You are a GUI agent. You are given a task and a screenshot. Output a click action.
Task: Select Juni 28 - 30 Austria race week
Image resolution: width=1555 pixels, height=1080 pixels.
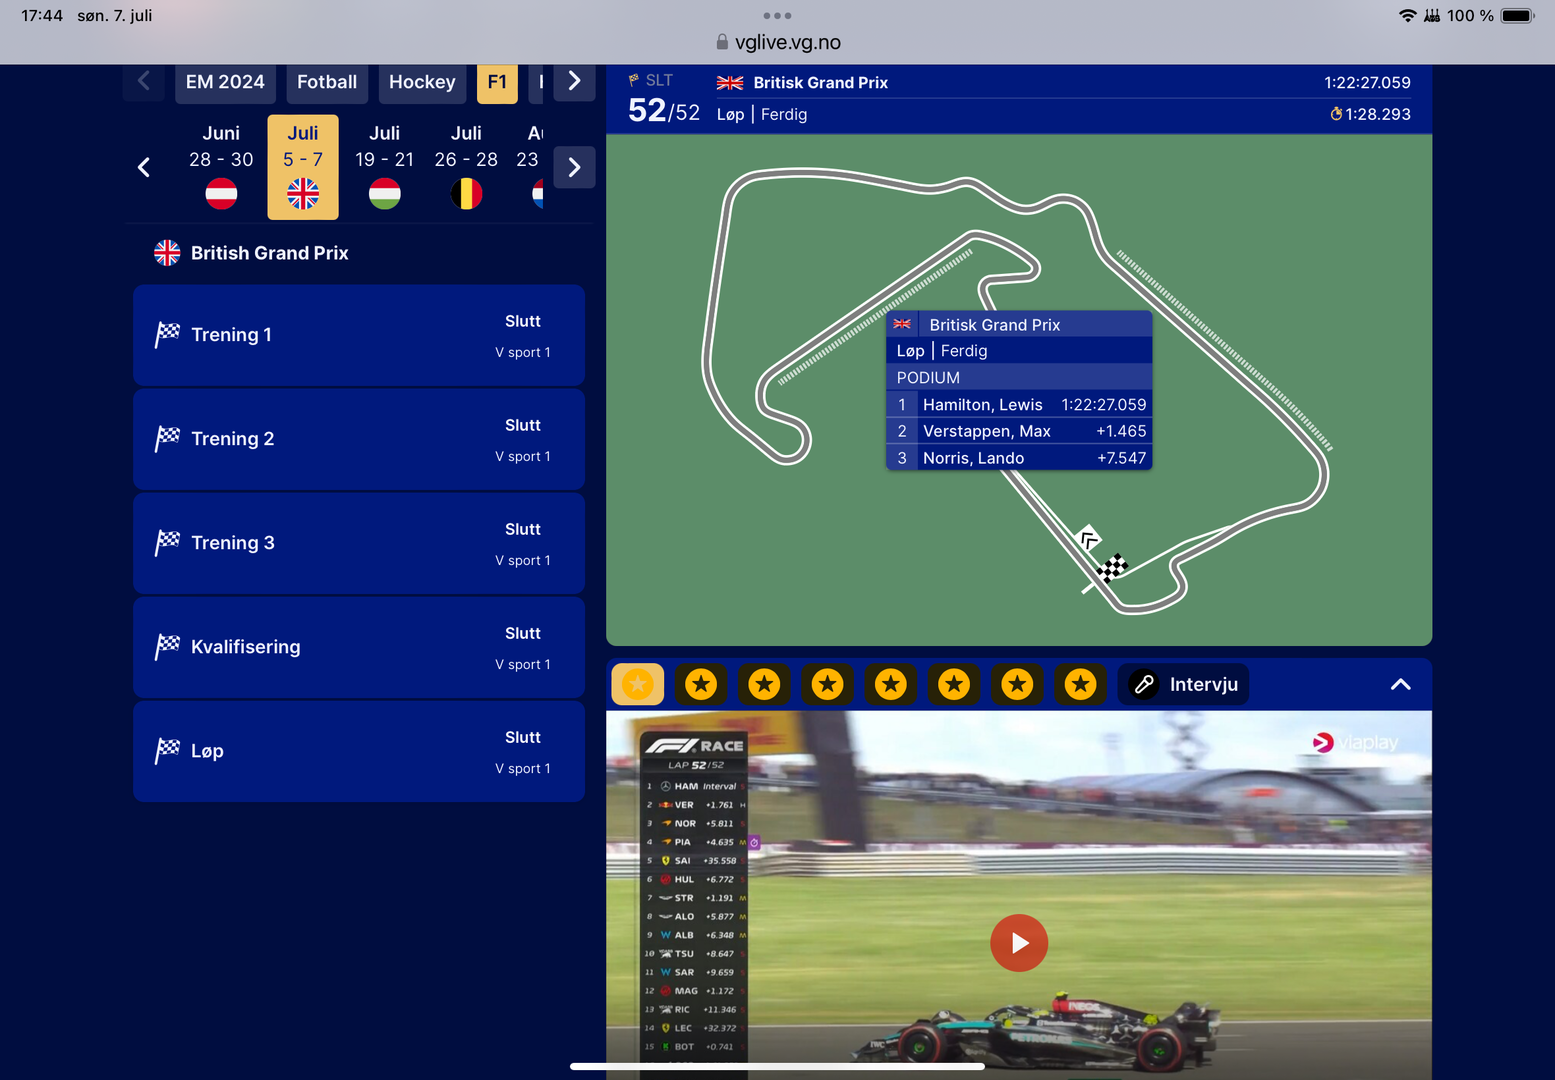click(x=221, y=166)
